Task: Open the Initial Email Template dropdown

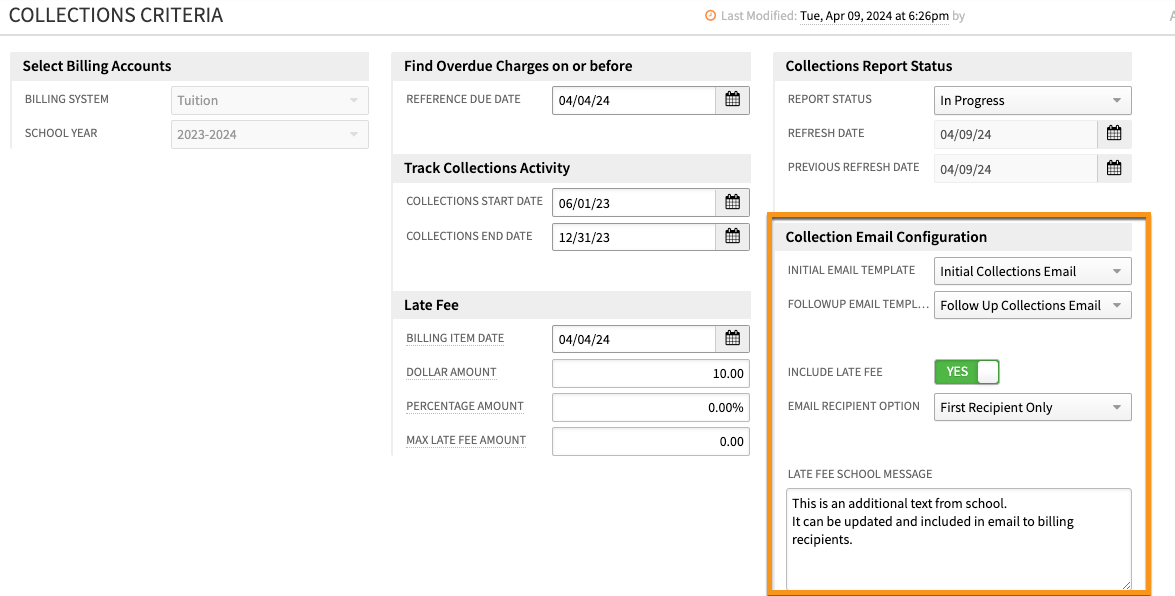Action: 1032,270
